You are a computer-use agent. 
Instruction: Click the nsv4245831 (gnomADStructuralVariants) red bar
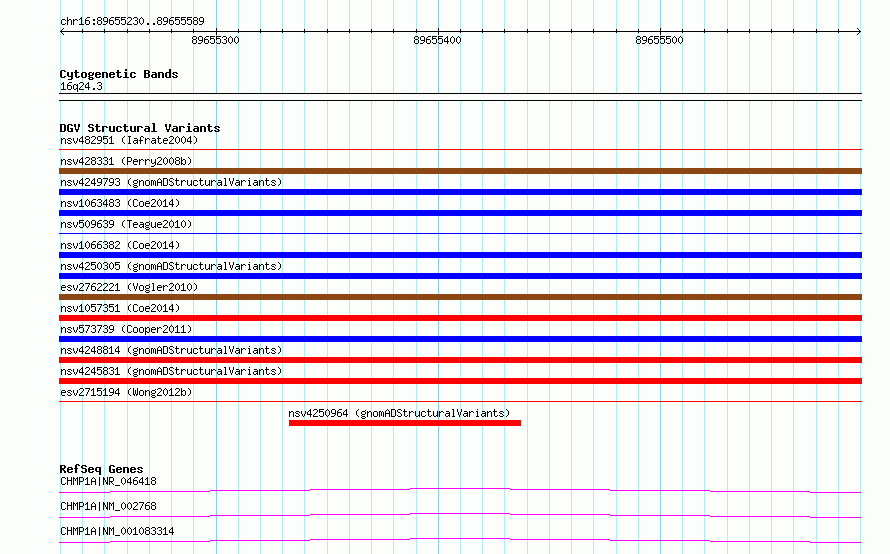460,381
